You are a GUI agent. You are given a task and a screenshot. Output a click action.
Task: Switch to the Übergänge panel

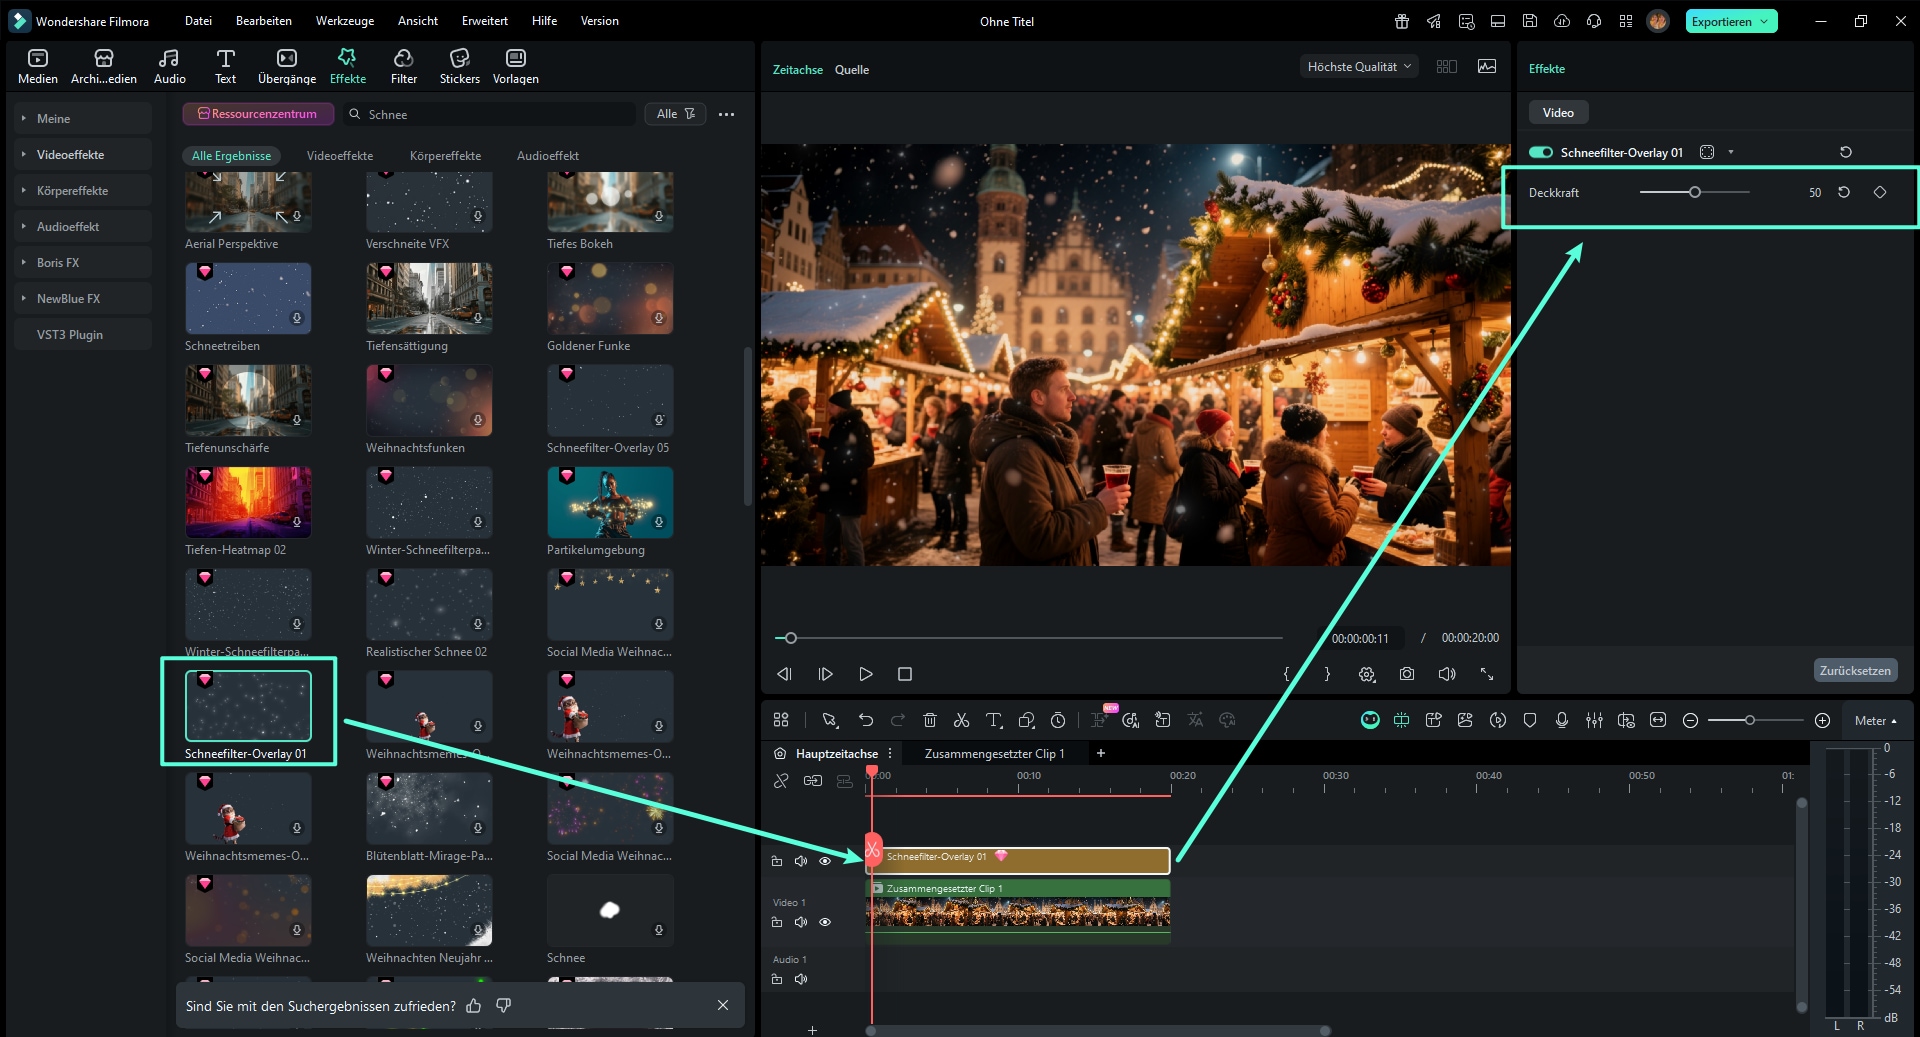click(286, 65)
